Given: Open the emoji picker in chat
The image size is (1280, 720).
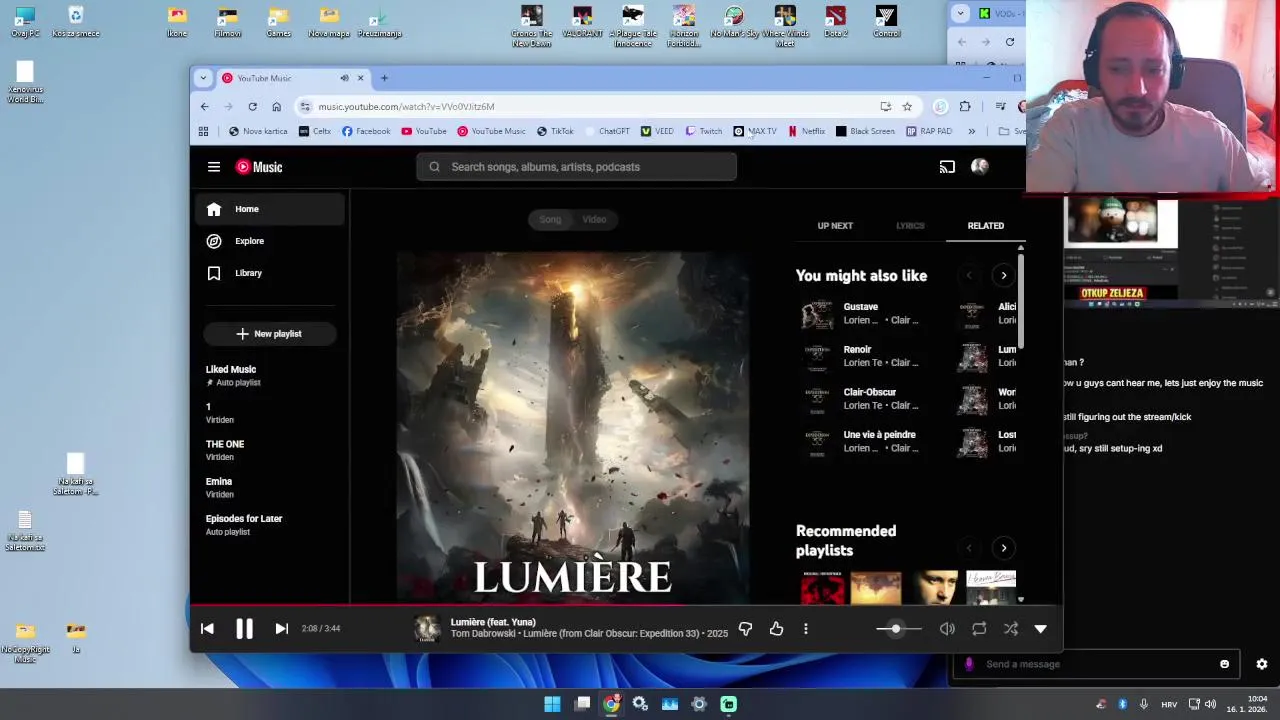Looking at the screenshot, I should pyautogui.click(x=1224, y=664).
